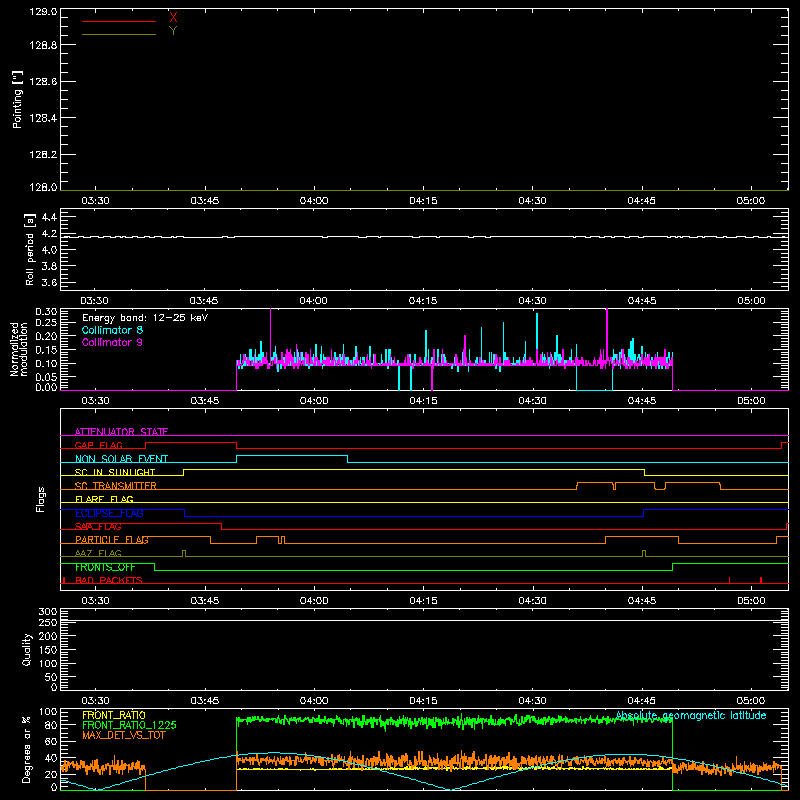This screenshot has height=800, width=800.
Task: Click the Absolute geomagnetic latitude label
Action: (x=691, y=715)
